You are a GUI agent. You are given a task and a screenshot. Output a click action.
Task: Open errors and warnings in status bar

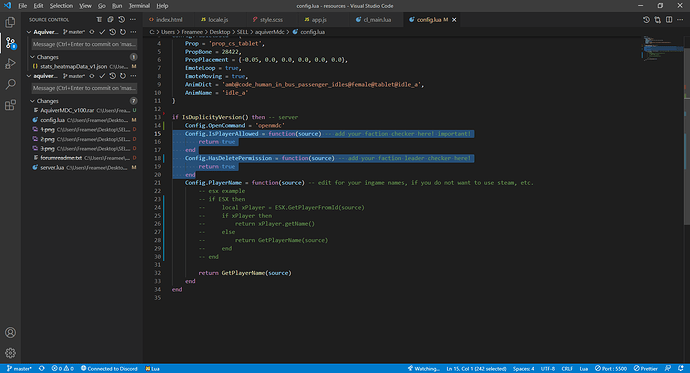point(62,369)
